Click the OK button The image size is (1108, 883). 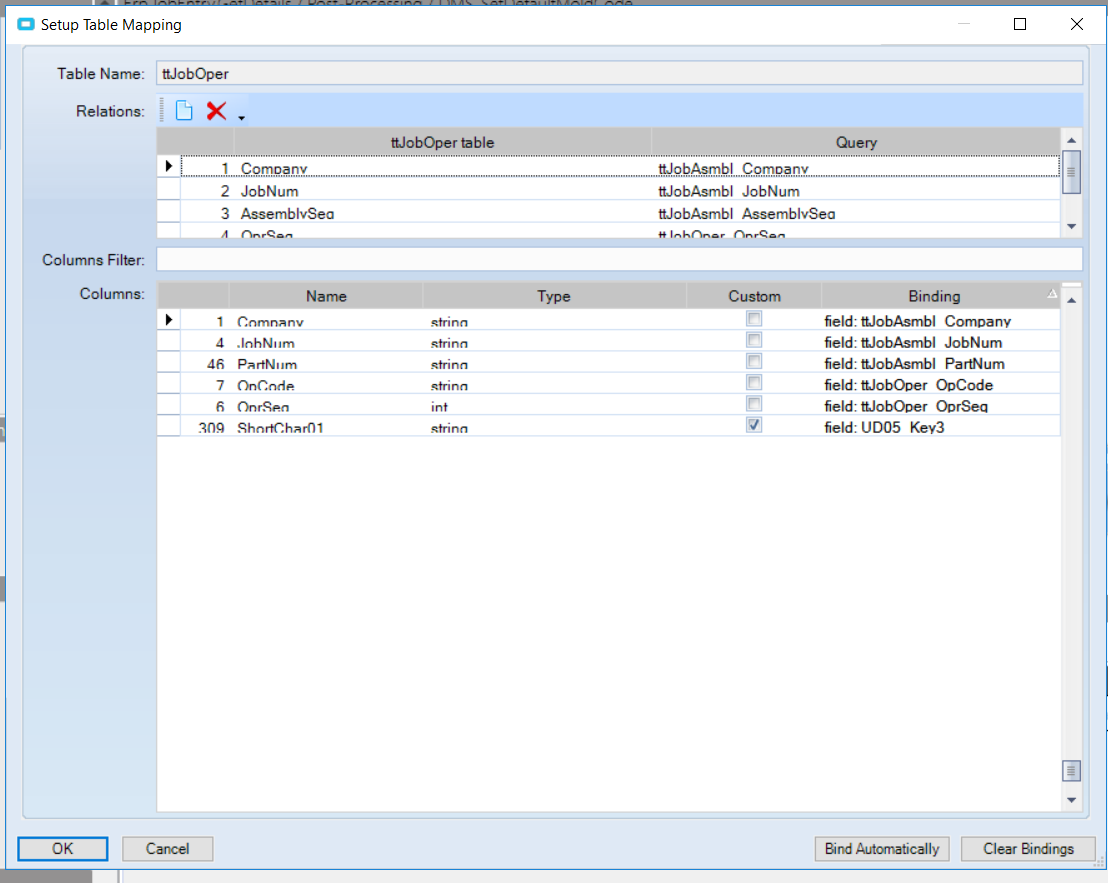point(62,848)
